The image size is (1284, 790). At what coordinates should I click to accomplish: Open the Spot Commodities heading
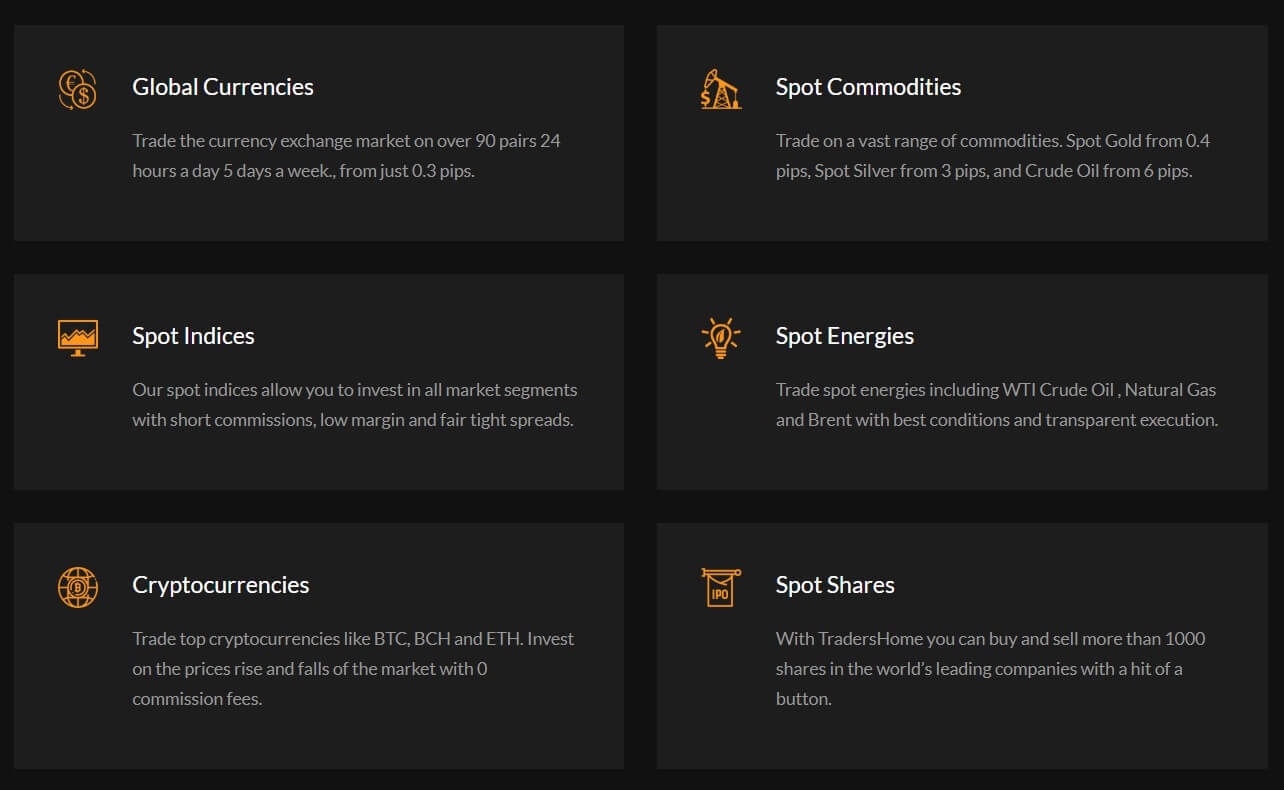click(x=868, y=87)
